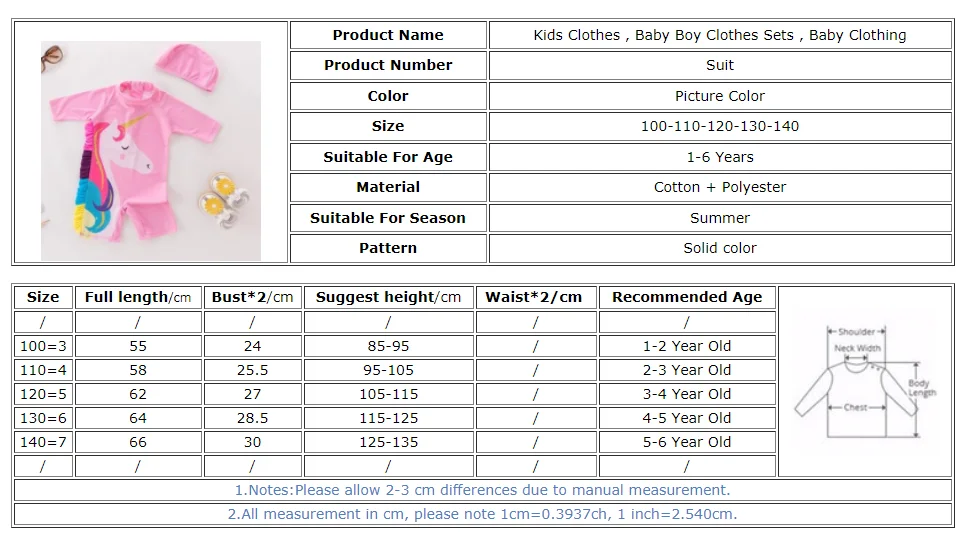Image resolution: width=958 pixels, height=534 pixels.
Task: Click the Recommended Age column header
Action: 686,297
